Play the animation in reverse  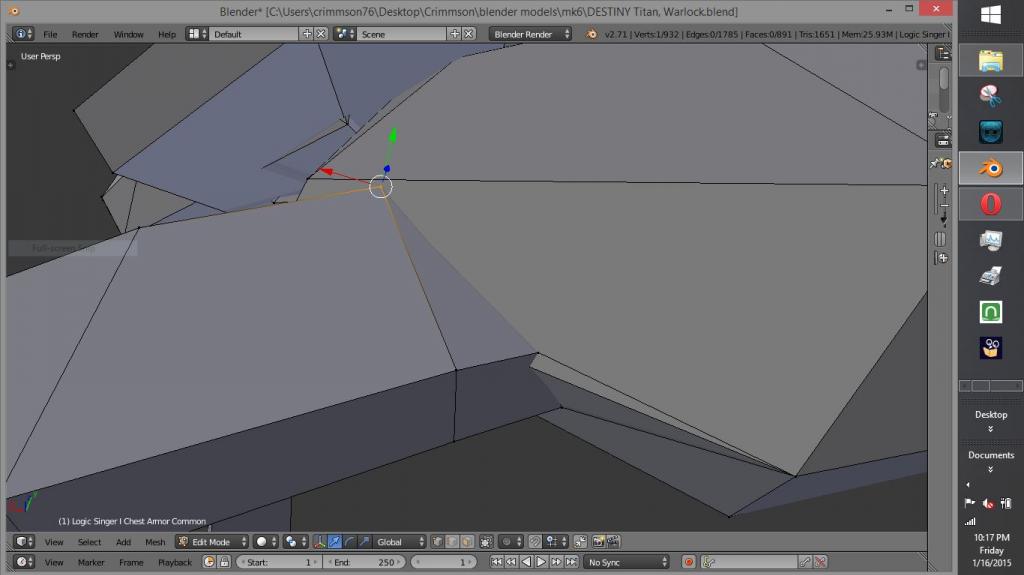(x=526, y=562)
